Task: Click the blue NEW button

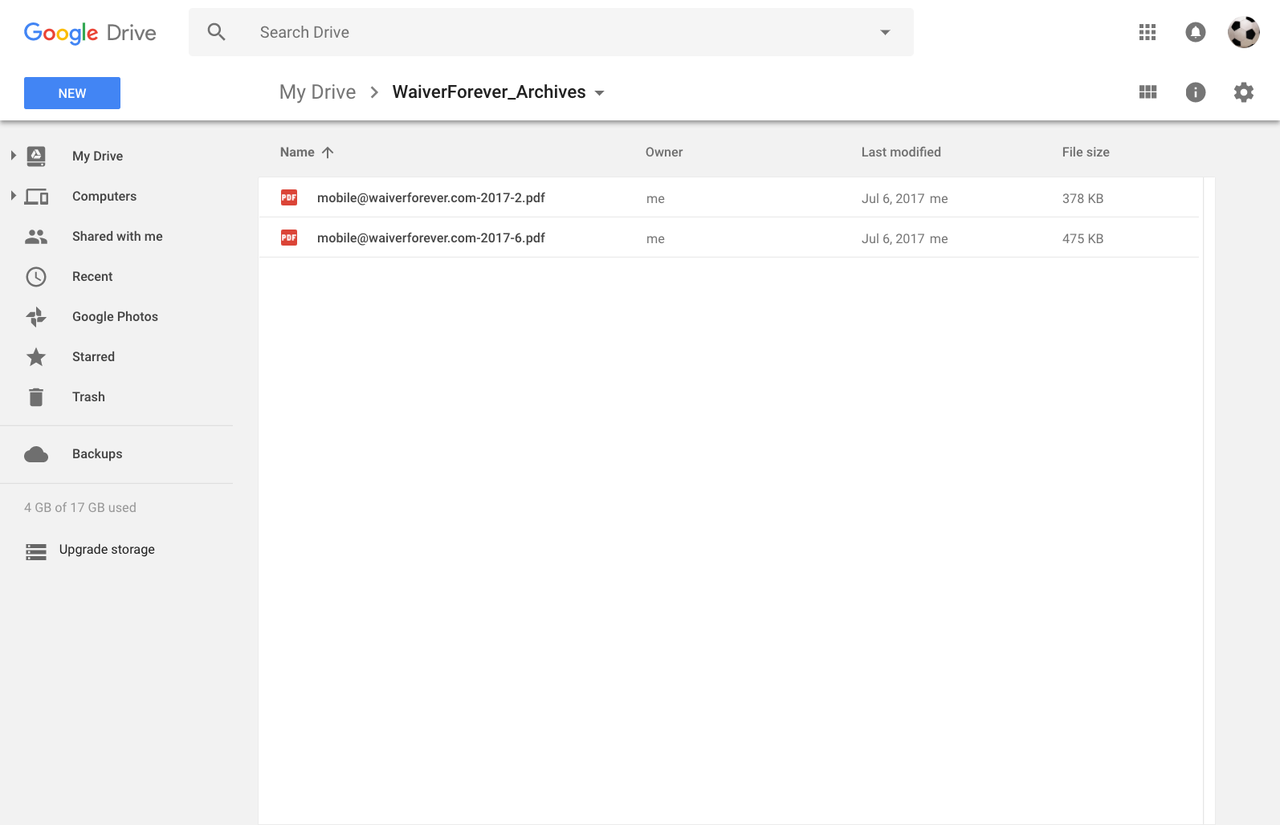Action: (72, 93)
